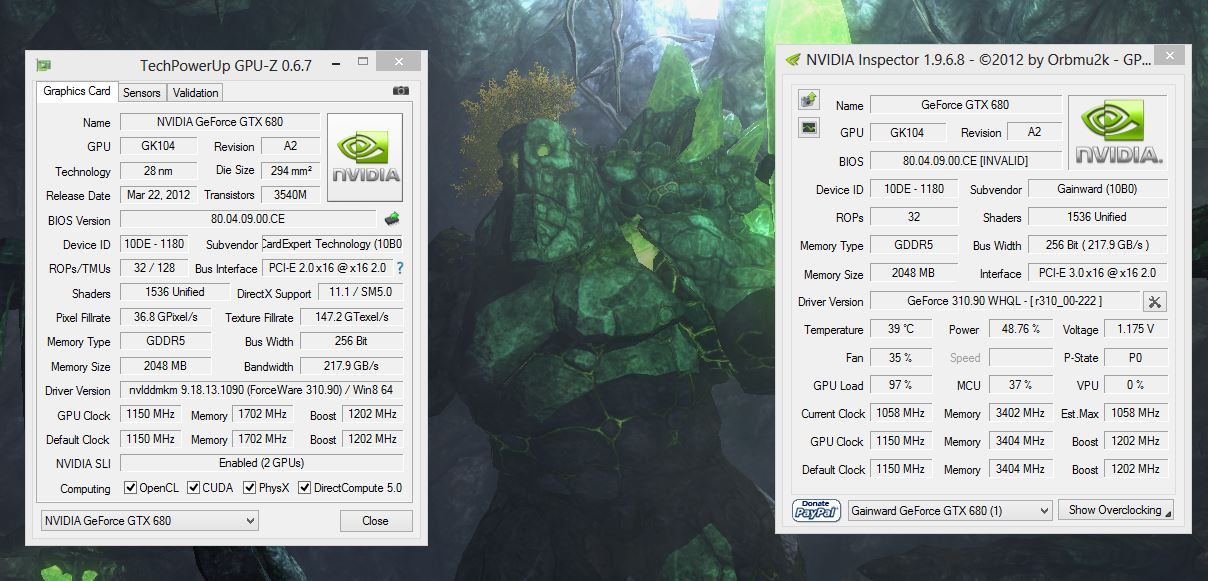
Task: Toggle the CUDA checkbox
Action: point(192,488)
